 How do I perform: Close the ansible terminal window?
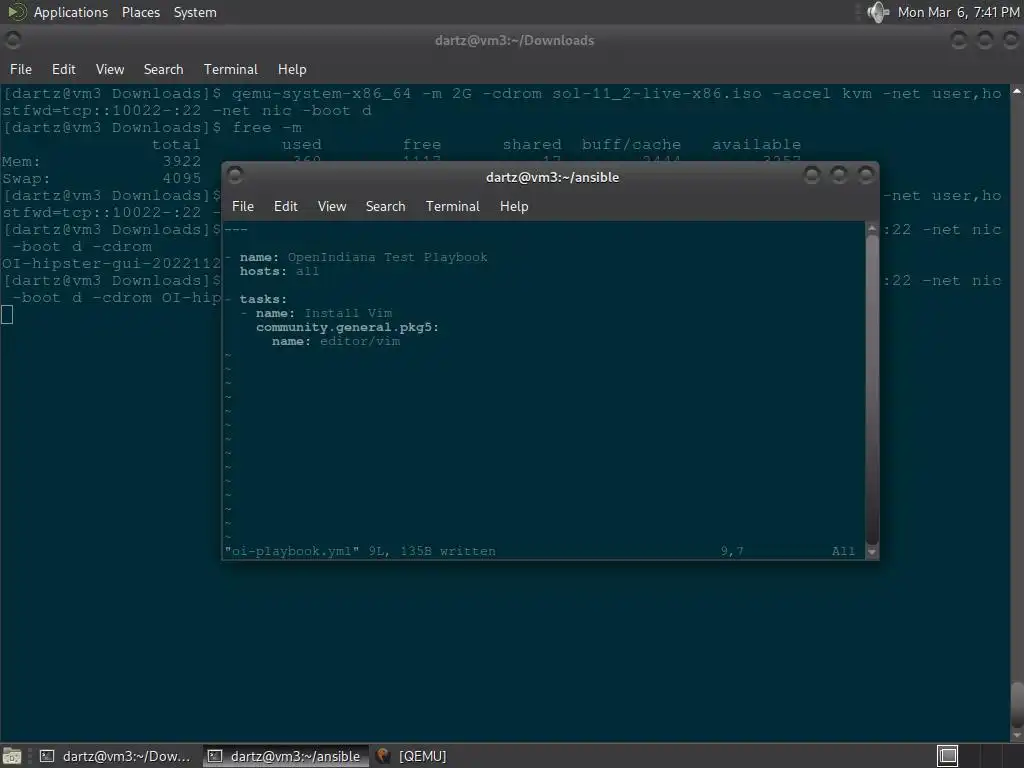pos(865,175)
